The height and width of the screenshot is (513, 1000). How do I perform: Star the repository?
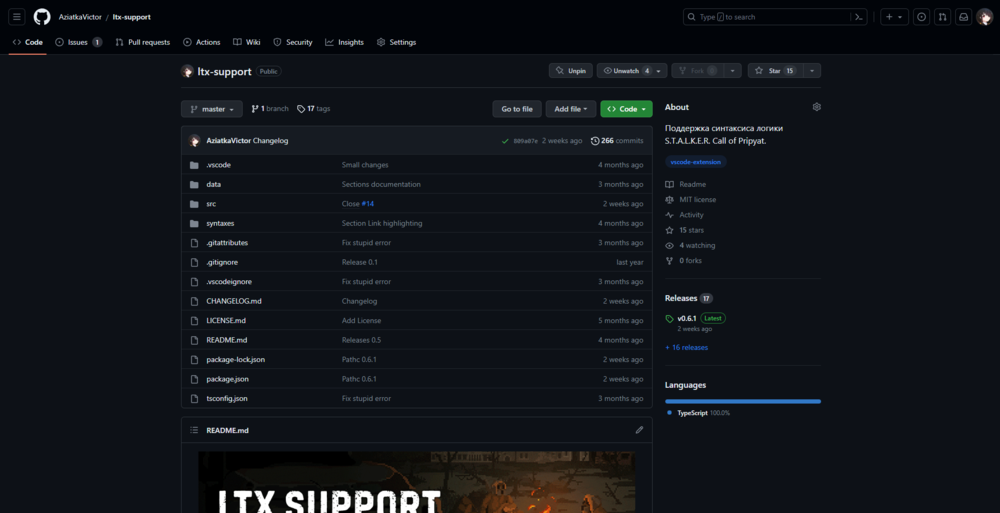tap(775, 71)
